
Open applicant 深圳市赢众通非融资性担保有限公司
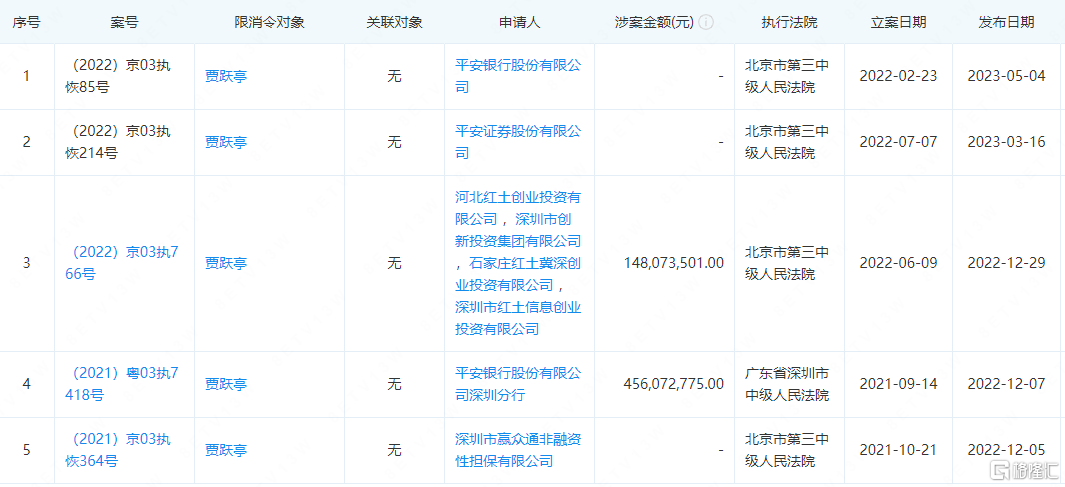tap(517, 450)
